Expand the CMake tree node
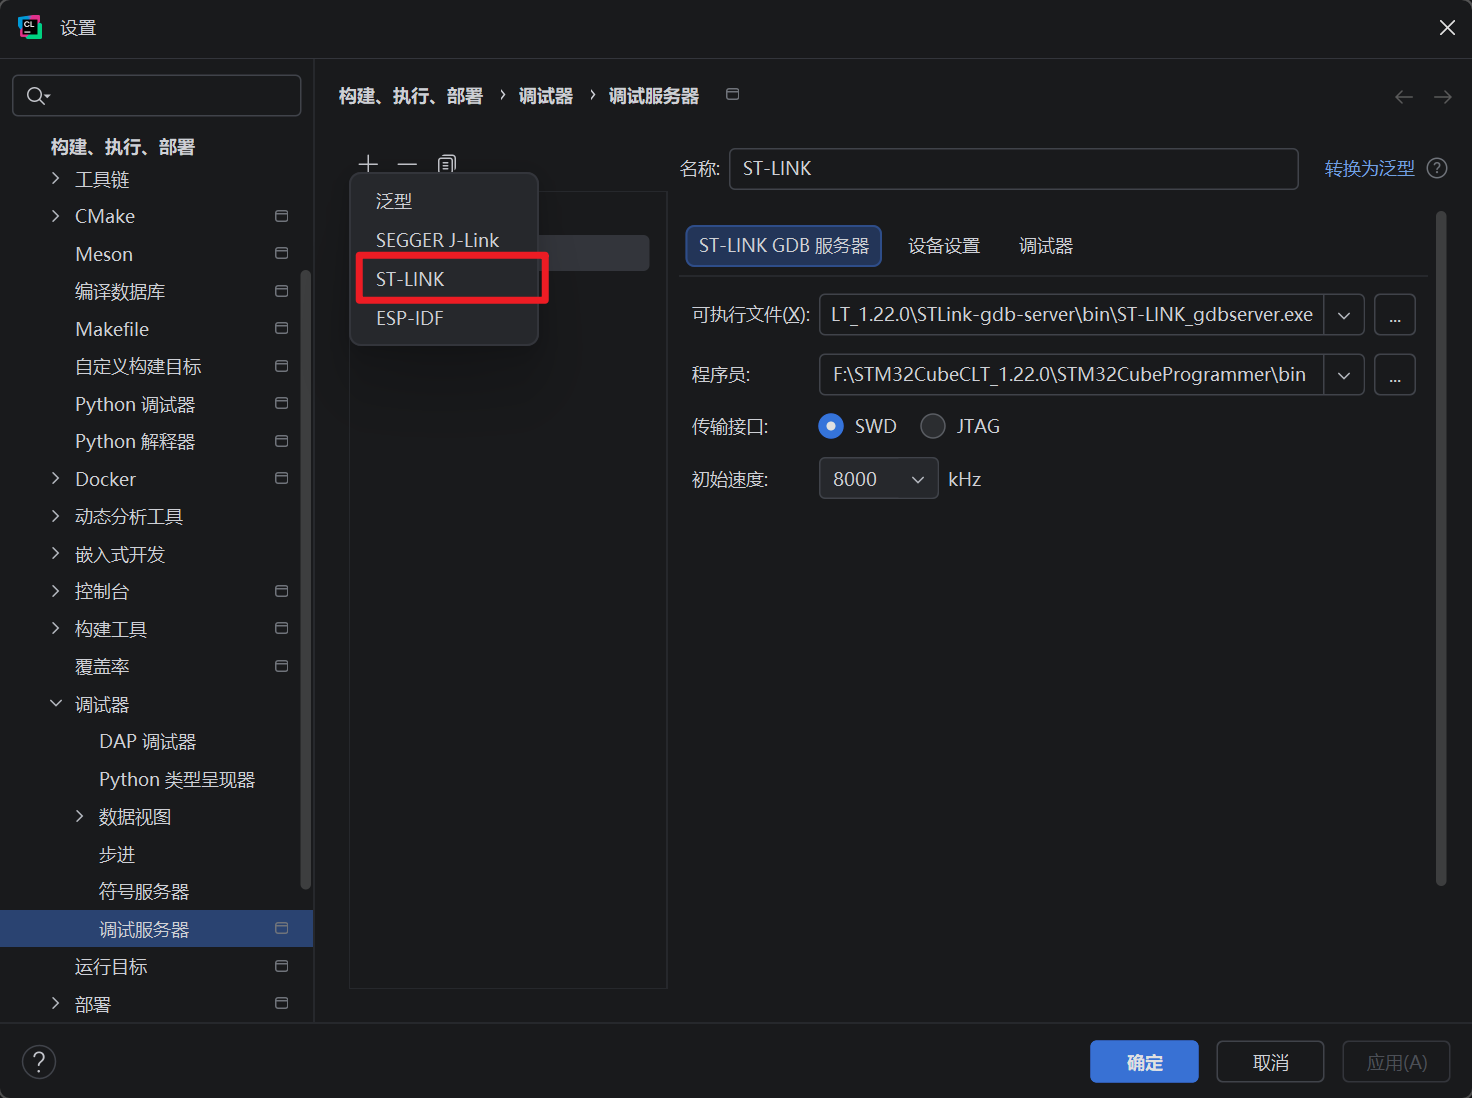 click(x=56, y=216)
